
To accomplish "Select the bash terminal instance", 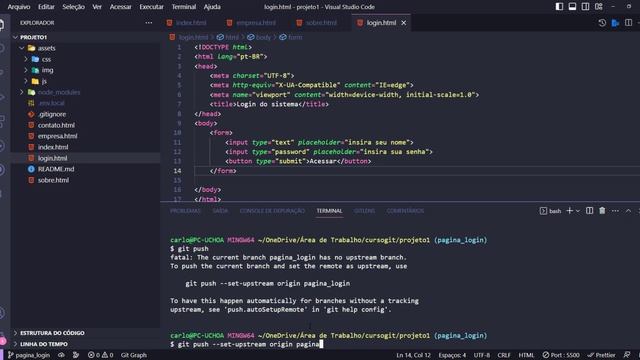I will (550, 211).
